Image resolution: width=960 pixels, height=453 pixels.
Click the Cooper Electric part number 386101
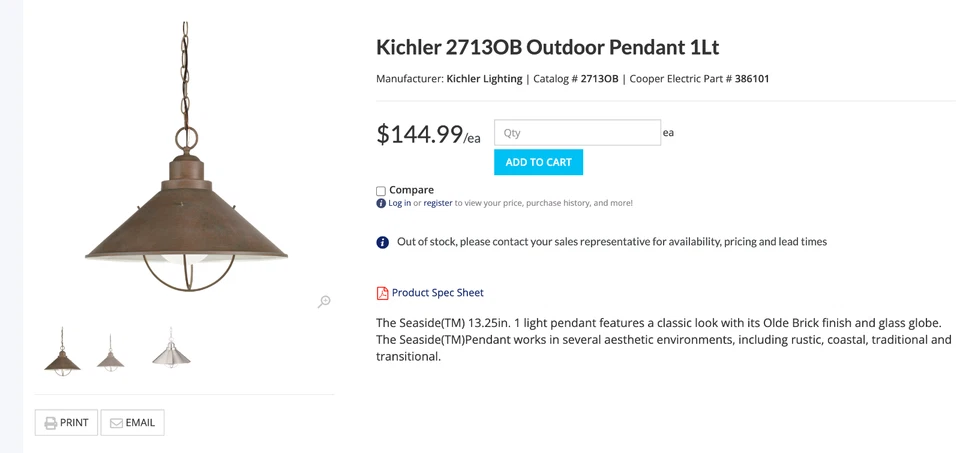pyautogui.click(x=752, y=79)
